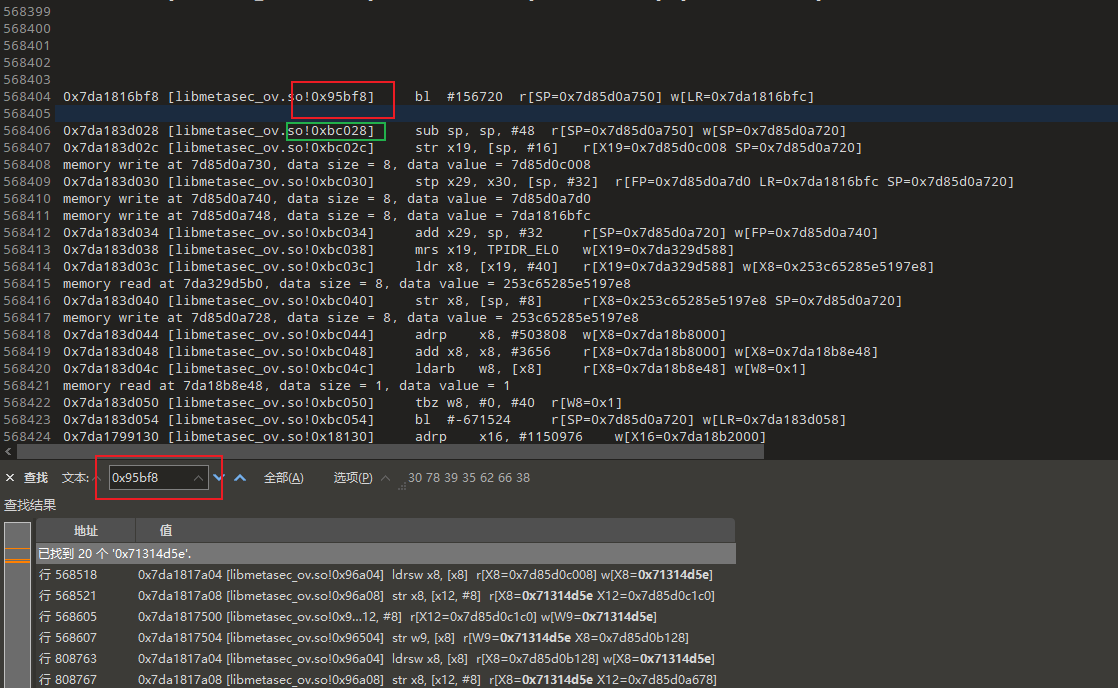
Task: Click the str x19, [sp, #16] instruction
Action: pos(486,148)
